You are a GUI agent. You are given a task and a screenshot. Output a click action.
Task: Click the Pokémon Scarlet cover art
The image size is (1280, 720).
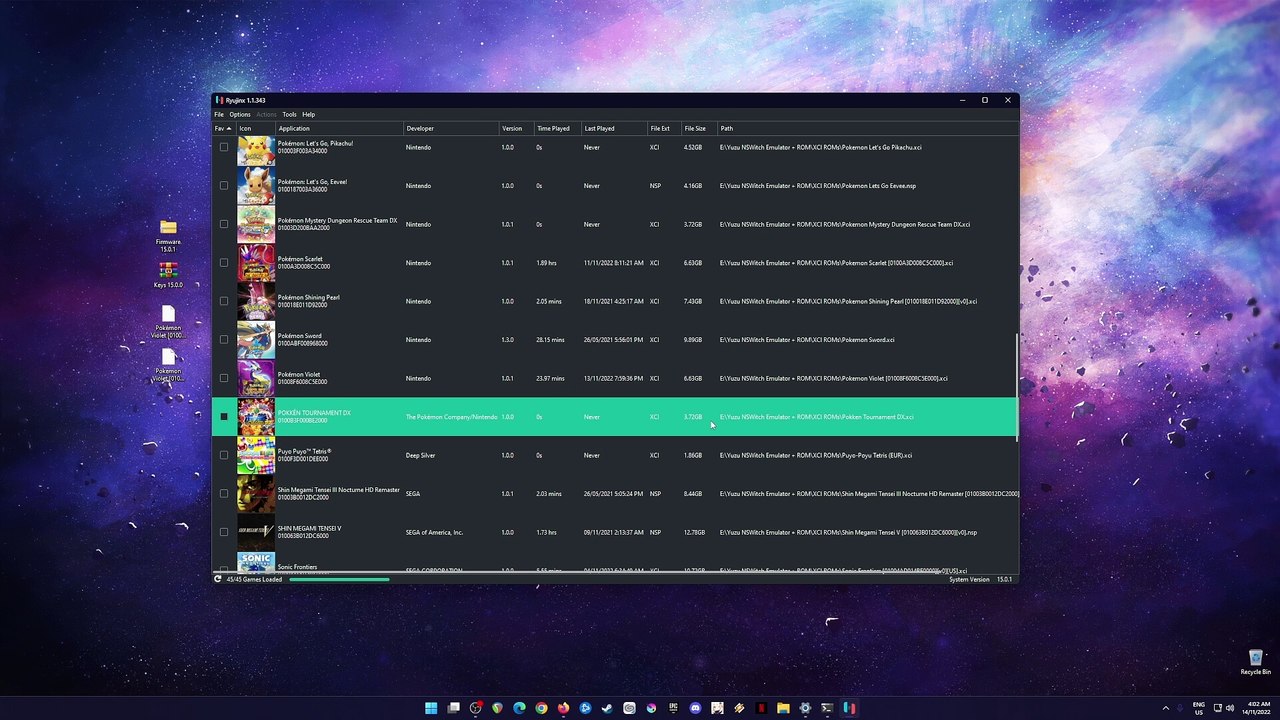point(256,263)
